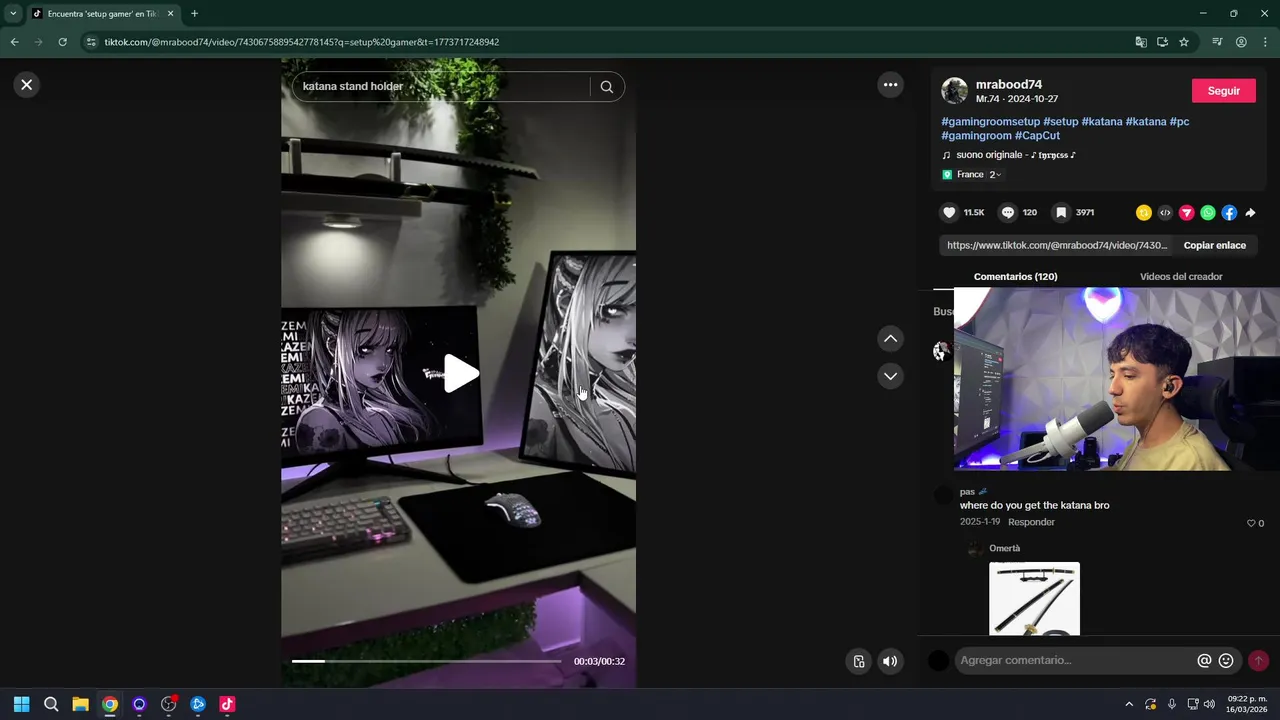Show hidden system tray icons
Screen dimensions: 1280x720
[x=1129, y=704]
